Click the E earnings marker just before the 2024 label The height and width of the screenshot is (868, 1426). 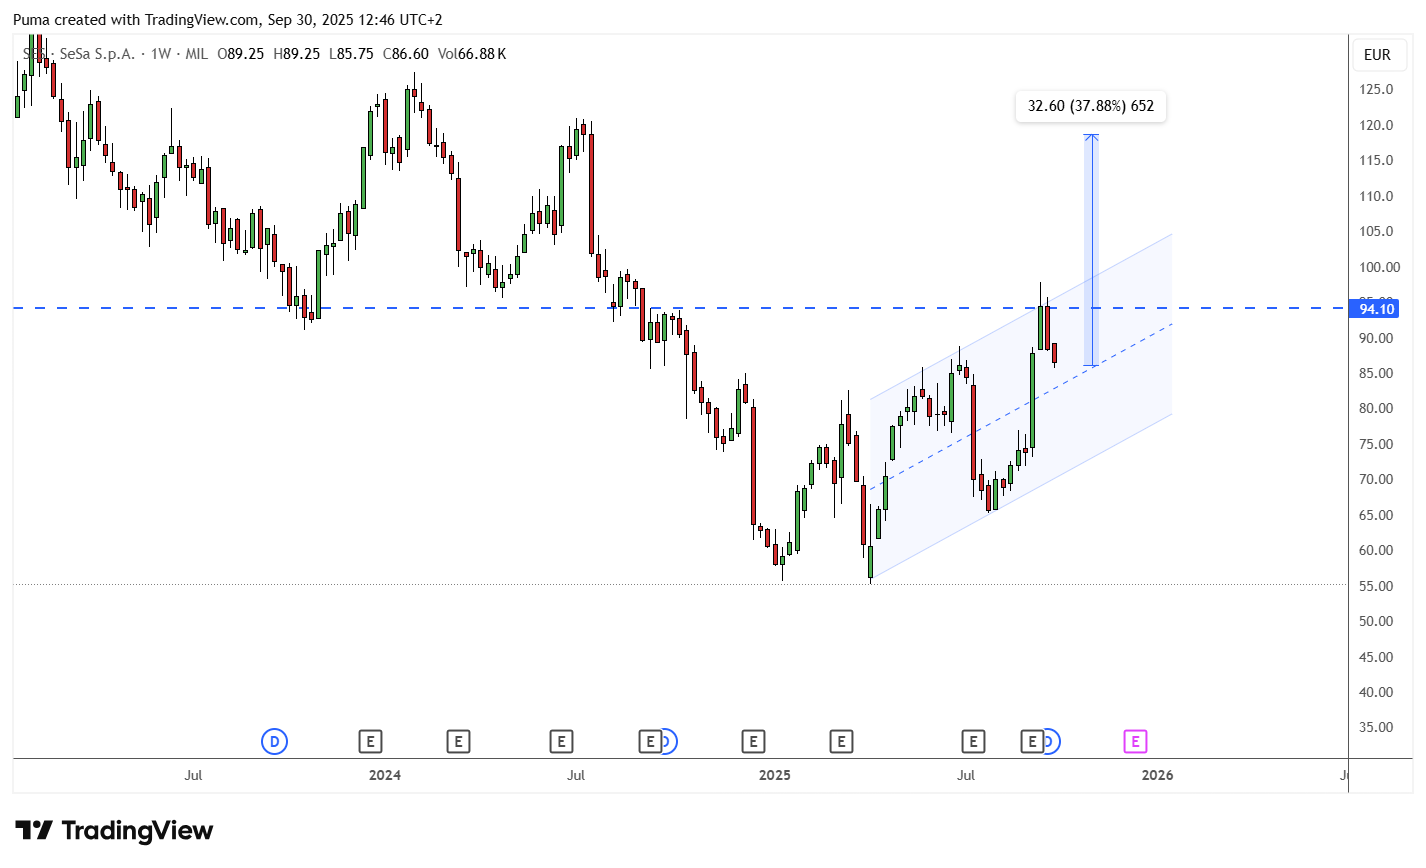[370, 741]
